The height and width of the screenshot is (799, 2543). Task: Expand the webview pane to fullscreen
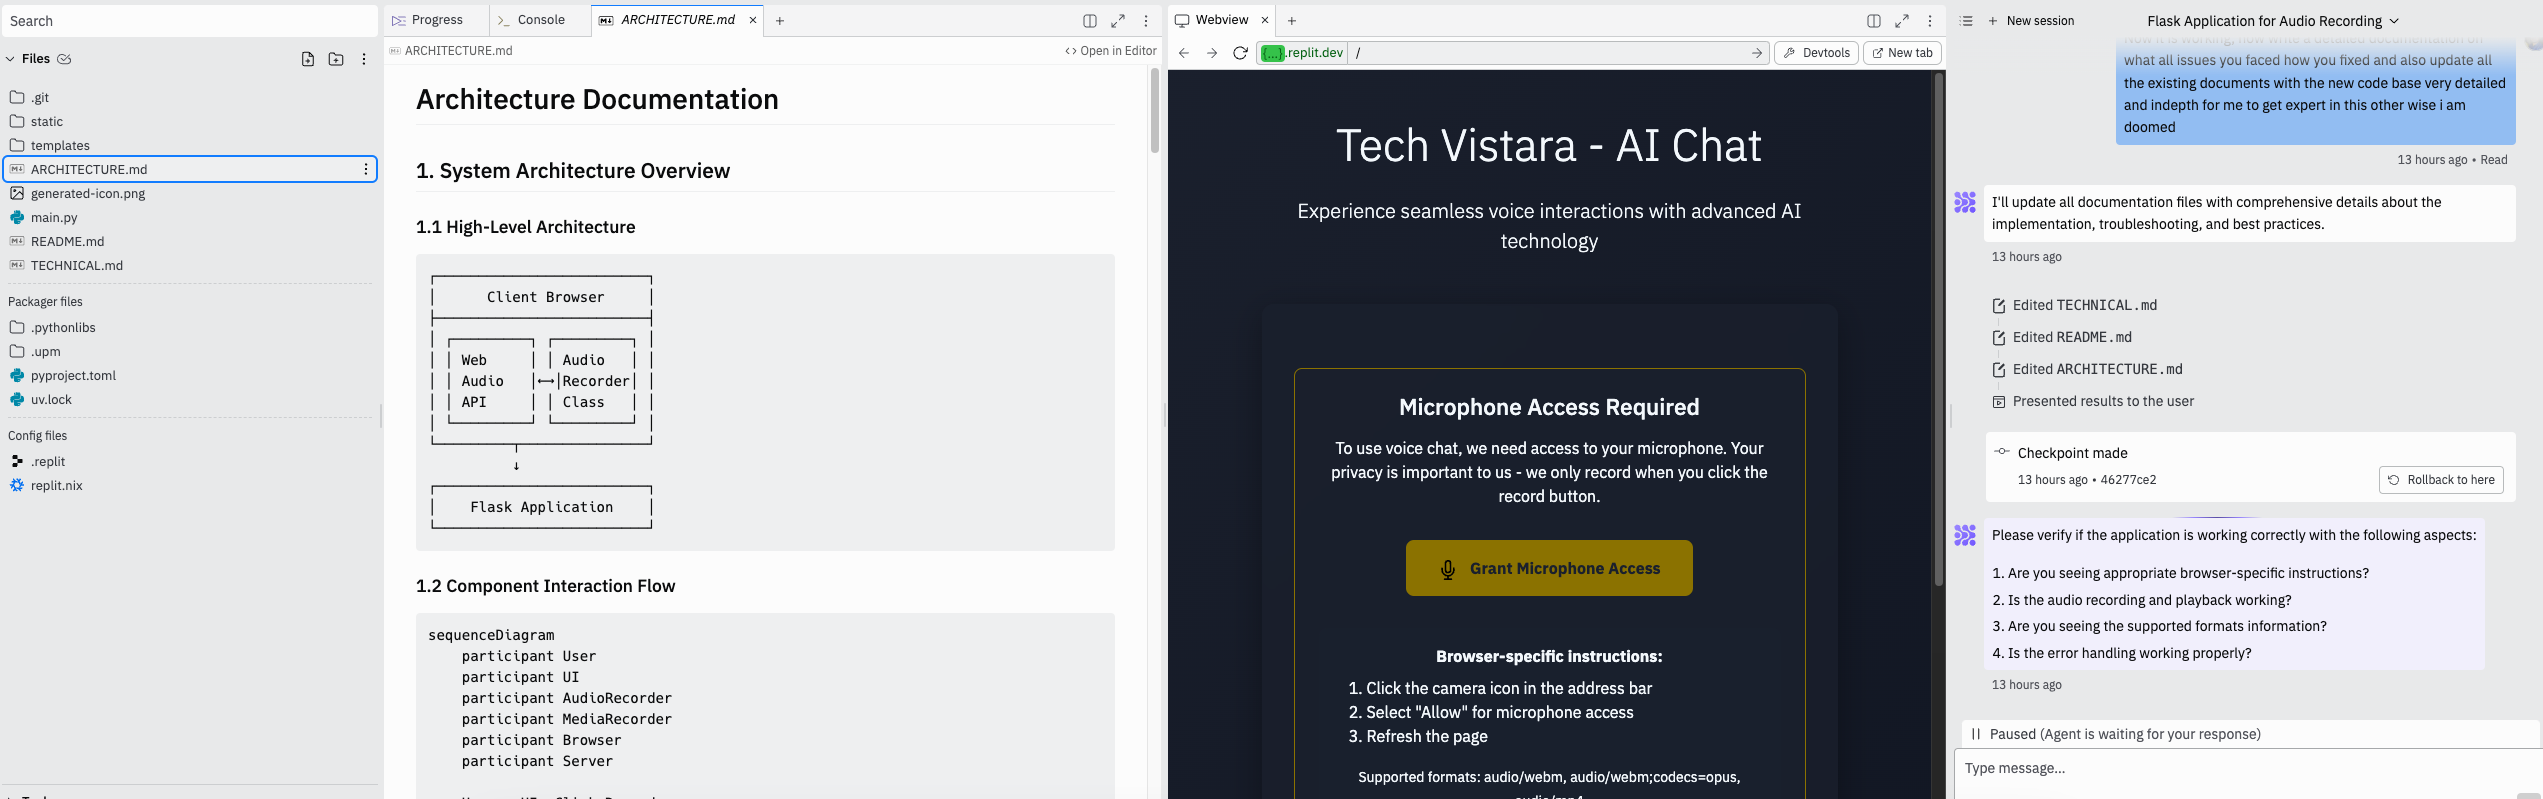[x=1902, y=21]
